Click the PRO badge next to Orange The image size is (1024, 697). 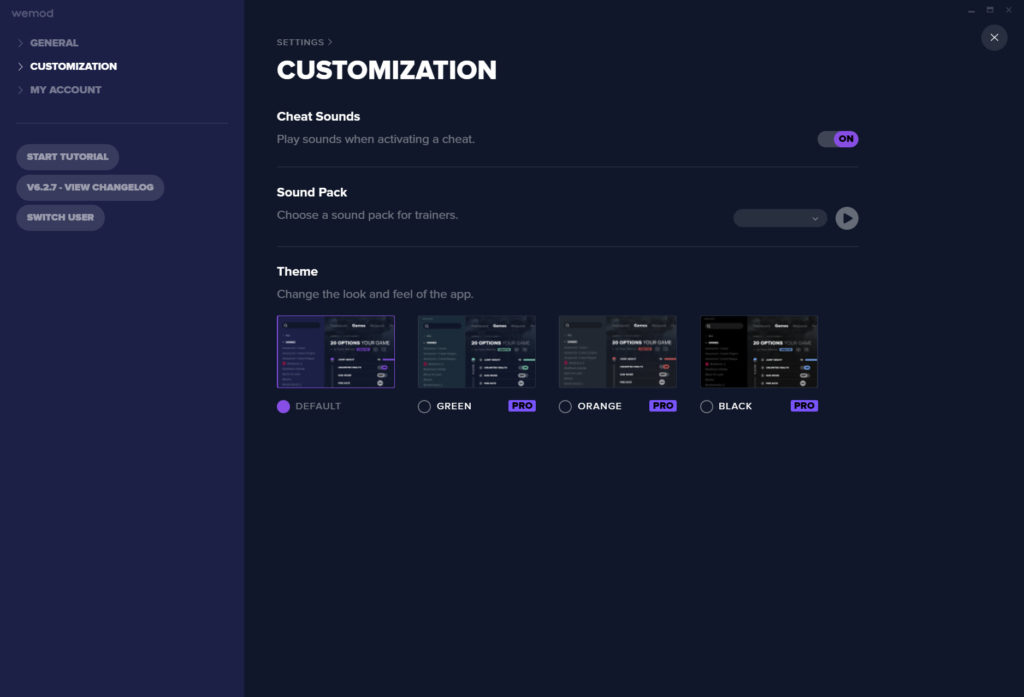(663, 406)
